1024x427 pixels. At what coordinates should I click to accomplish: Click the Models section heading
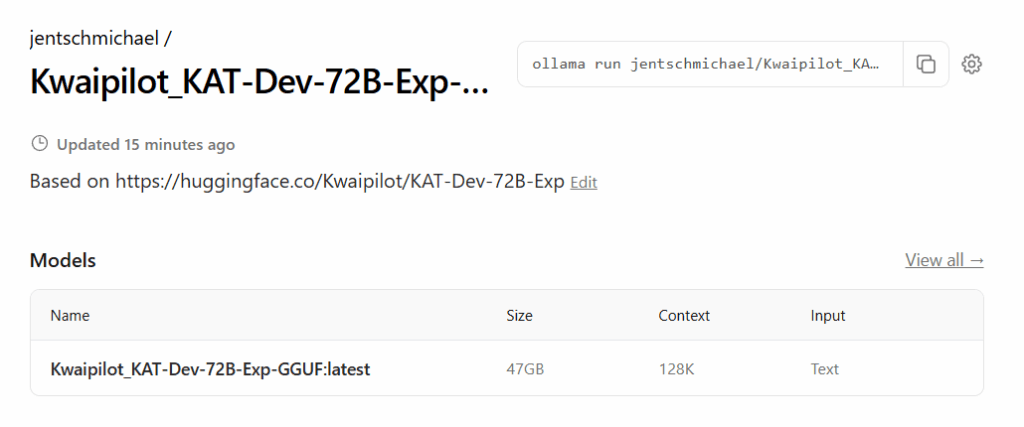(x=63, y=260)
